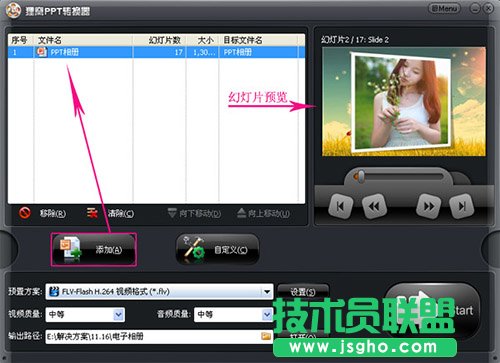
Task: Click the slide count value 17
Action: tap(178, 52)
